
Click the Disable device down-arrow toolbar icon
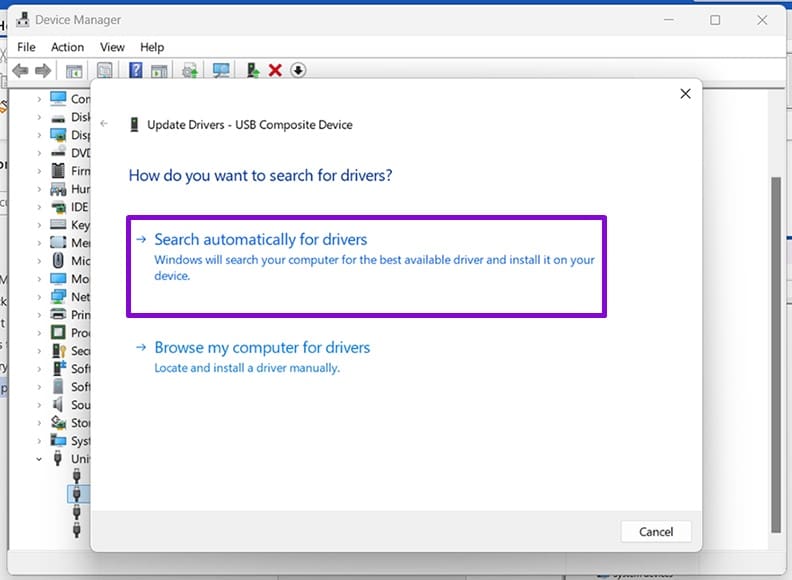click(x=298, y=70)
